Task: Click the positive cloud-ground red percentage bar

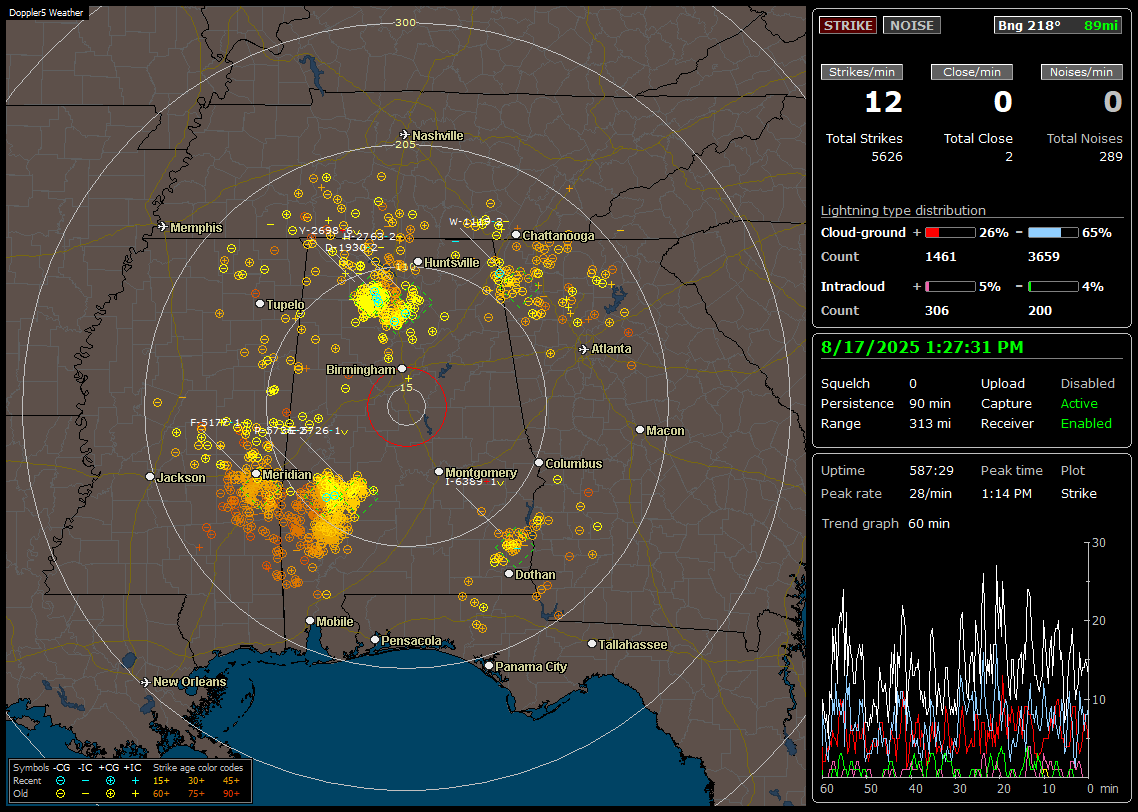Action: tap(950, 233)
